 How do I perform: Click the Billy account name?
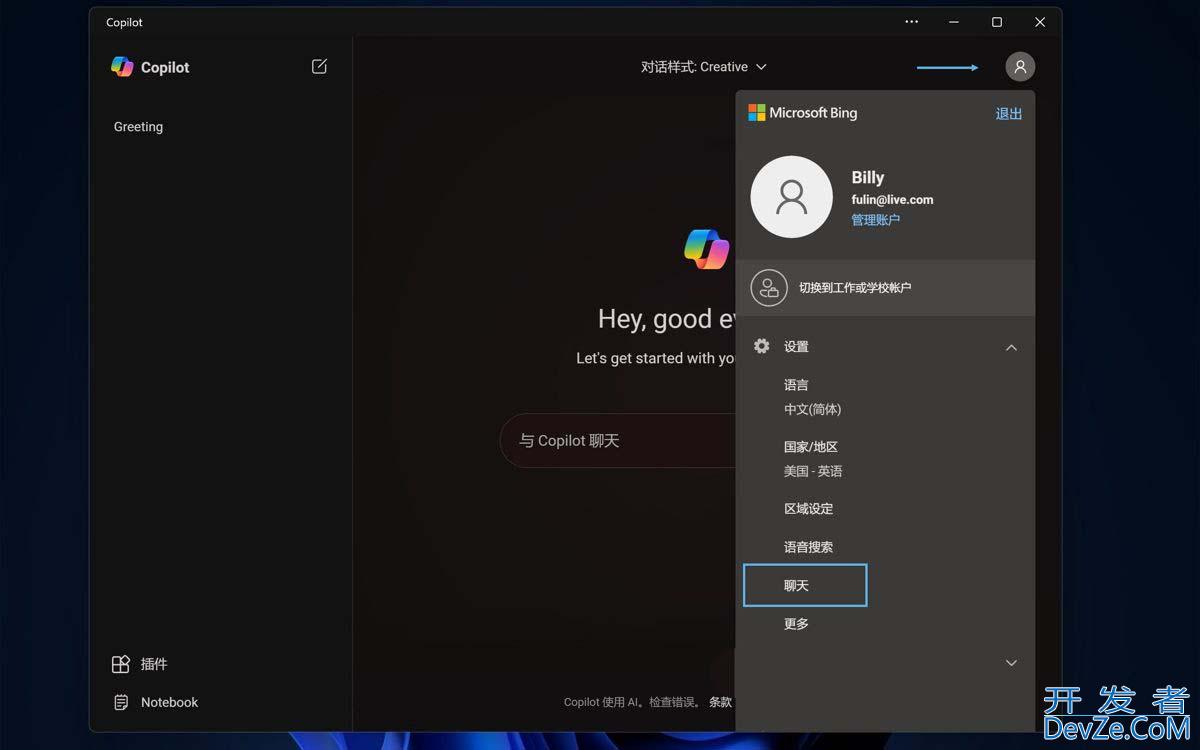pyautogui.click(x=868, y=177)
